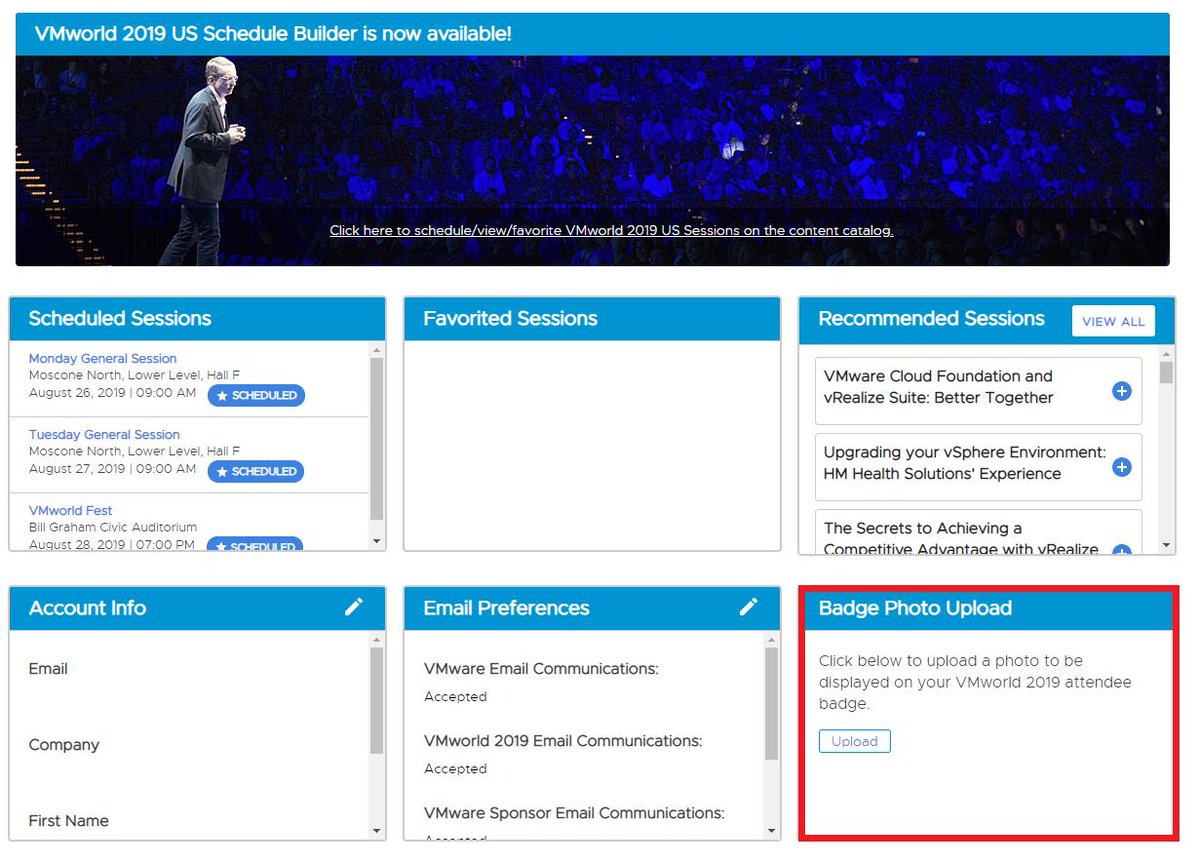This screenshot has width=1200, height=864.
Task: Click Scheduled Sessions scrollbar thumb
Action: pos(377,437)
